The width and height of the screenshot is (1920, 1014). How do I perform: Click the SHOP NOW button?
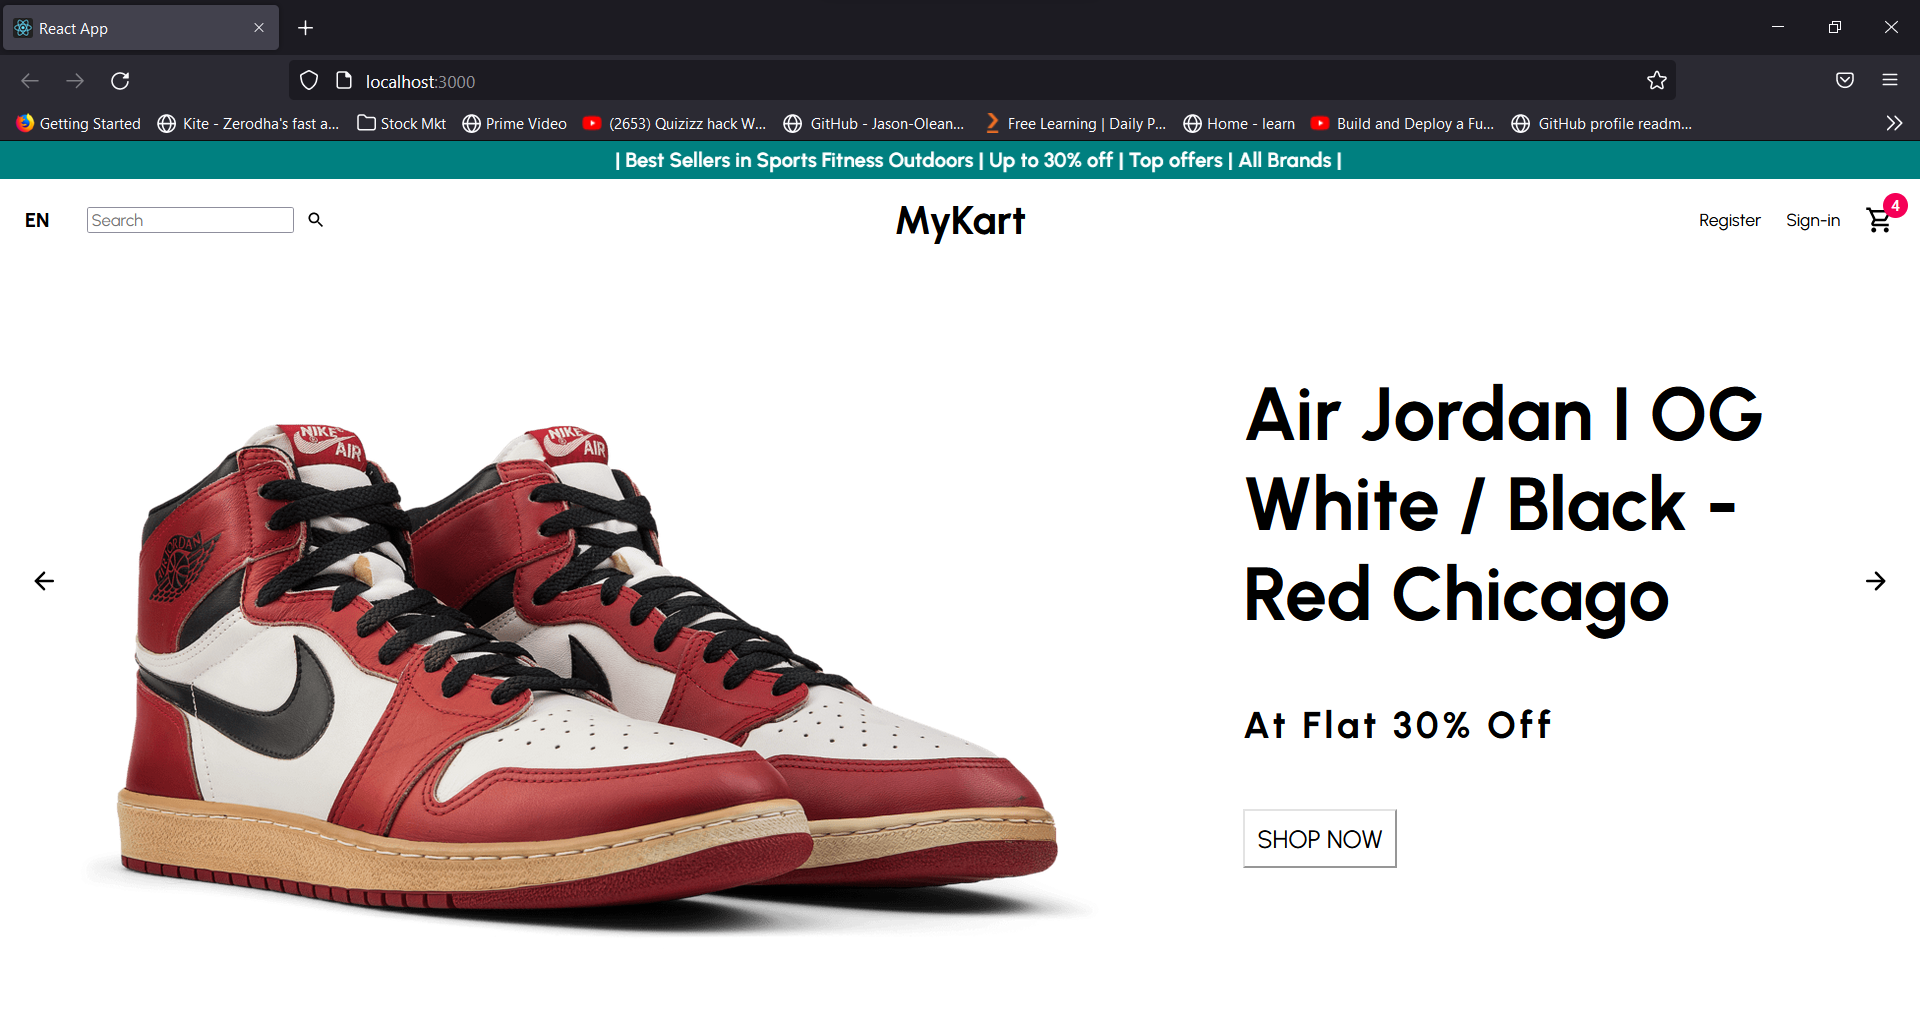point(1319,839)
